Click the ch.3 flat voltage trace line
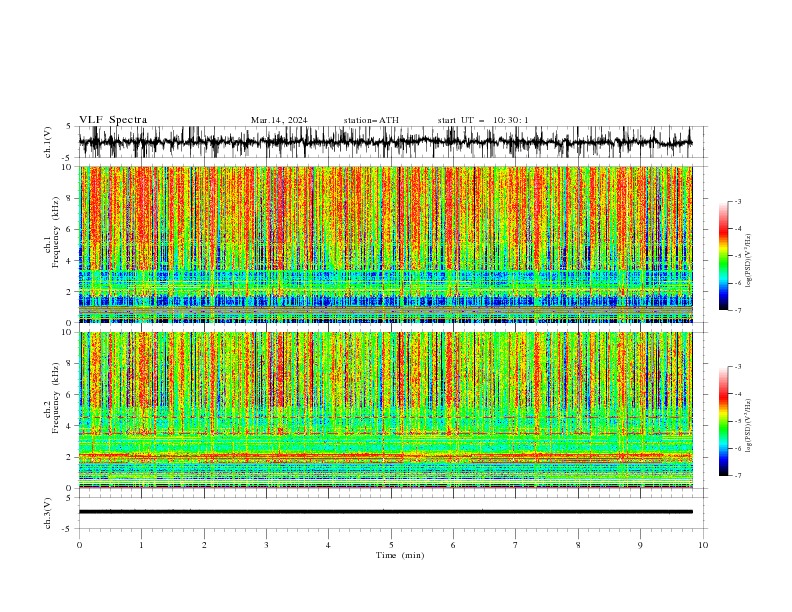This screenshot has width=792, height=612. [385, 512]
